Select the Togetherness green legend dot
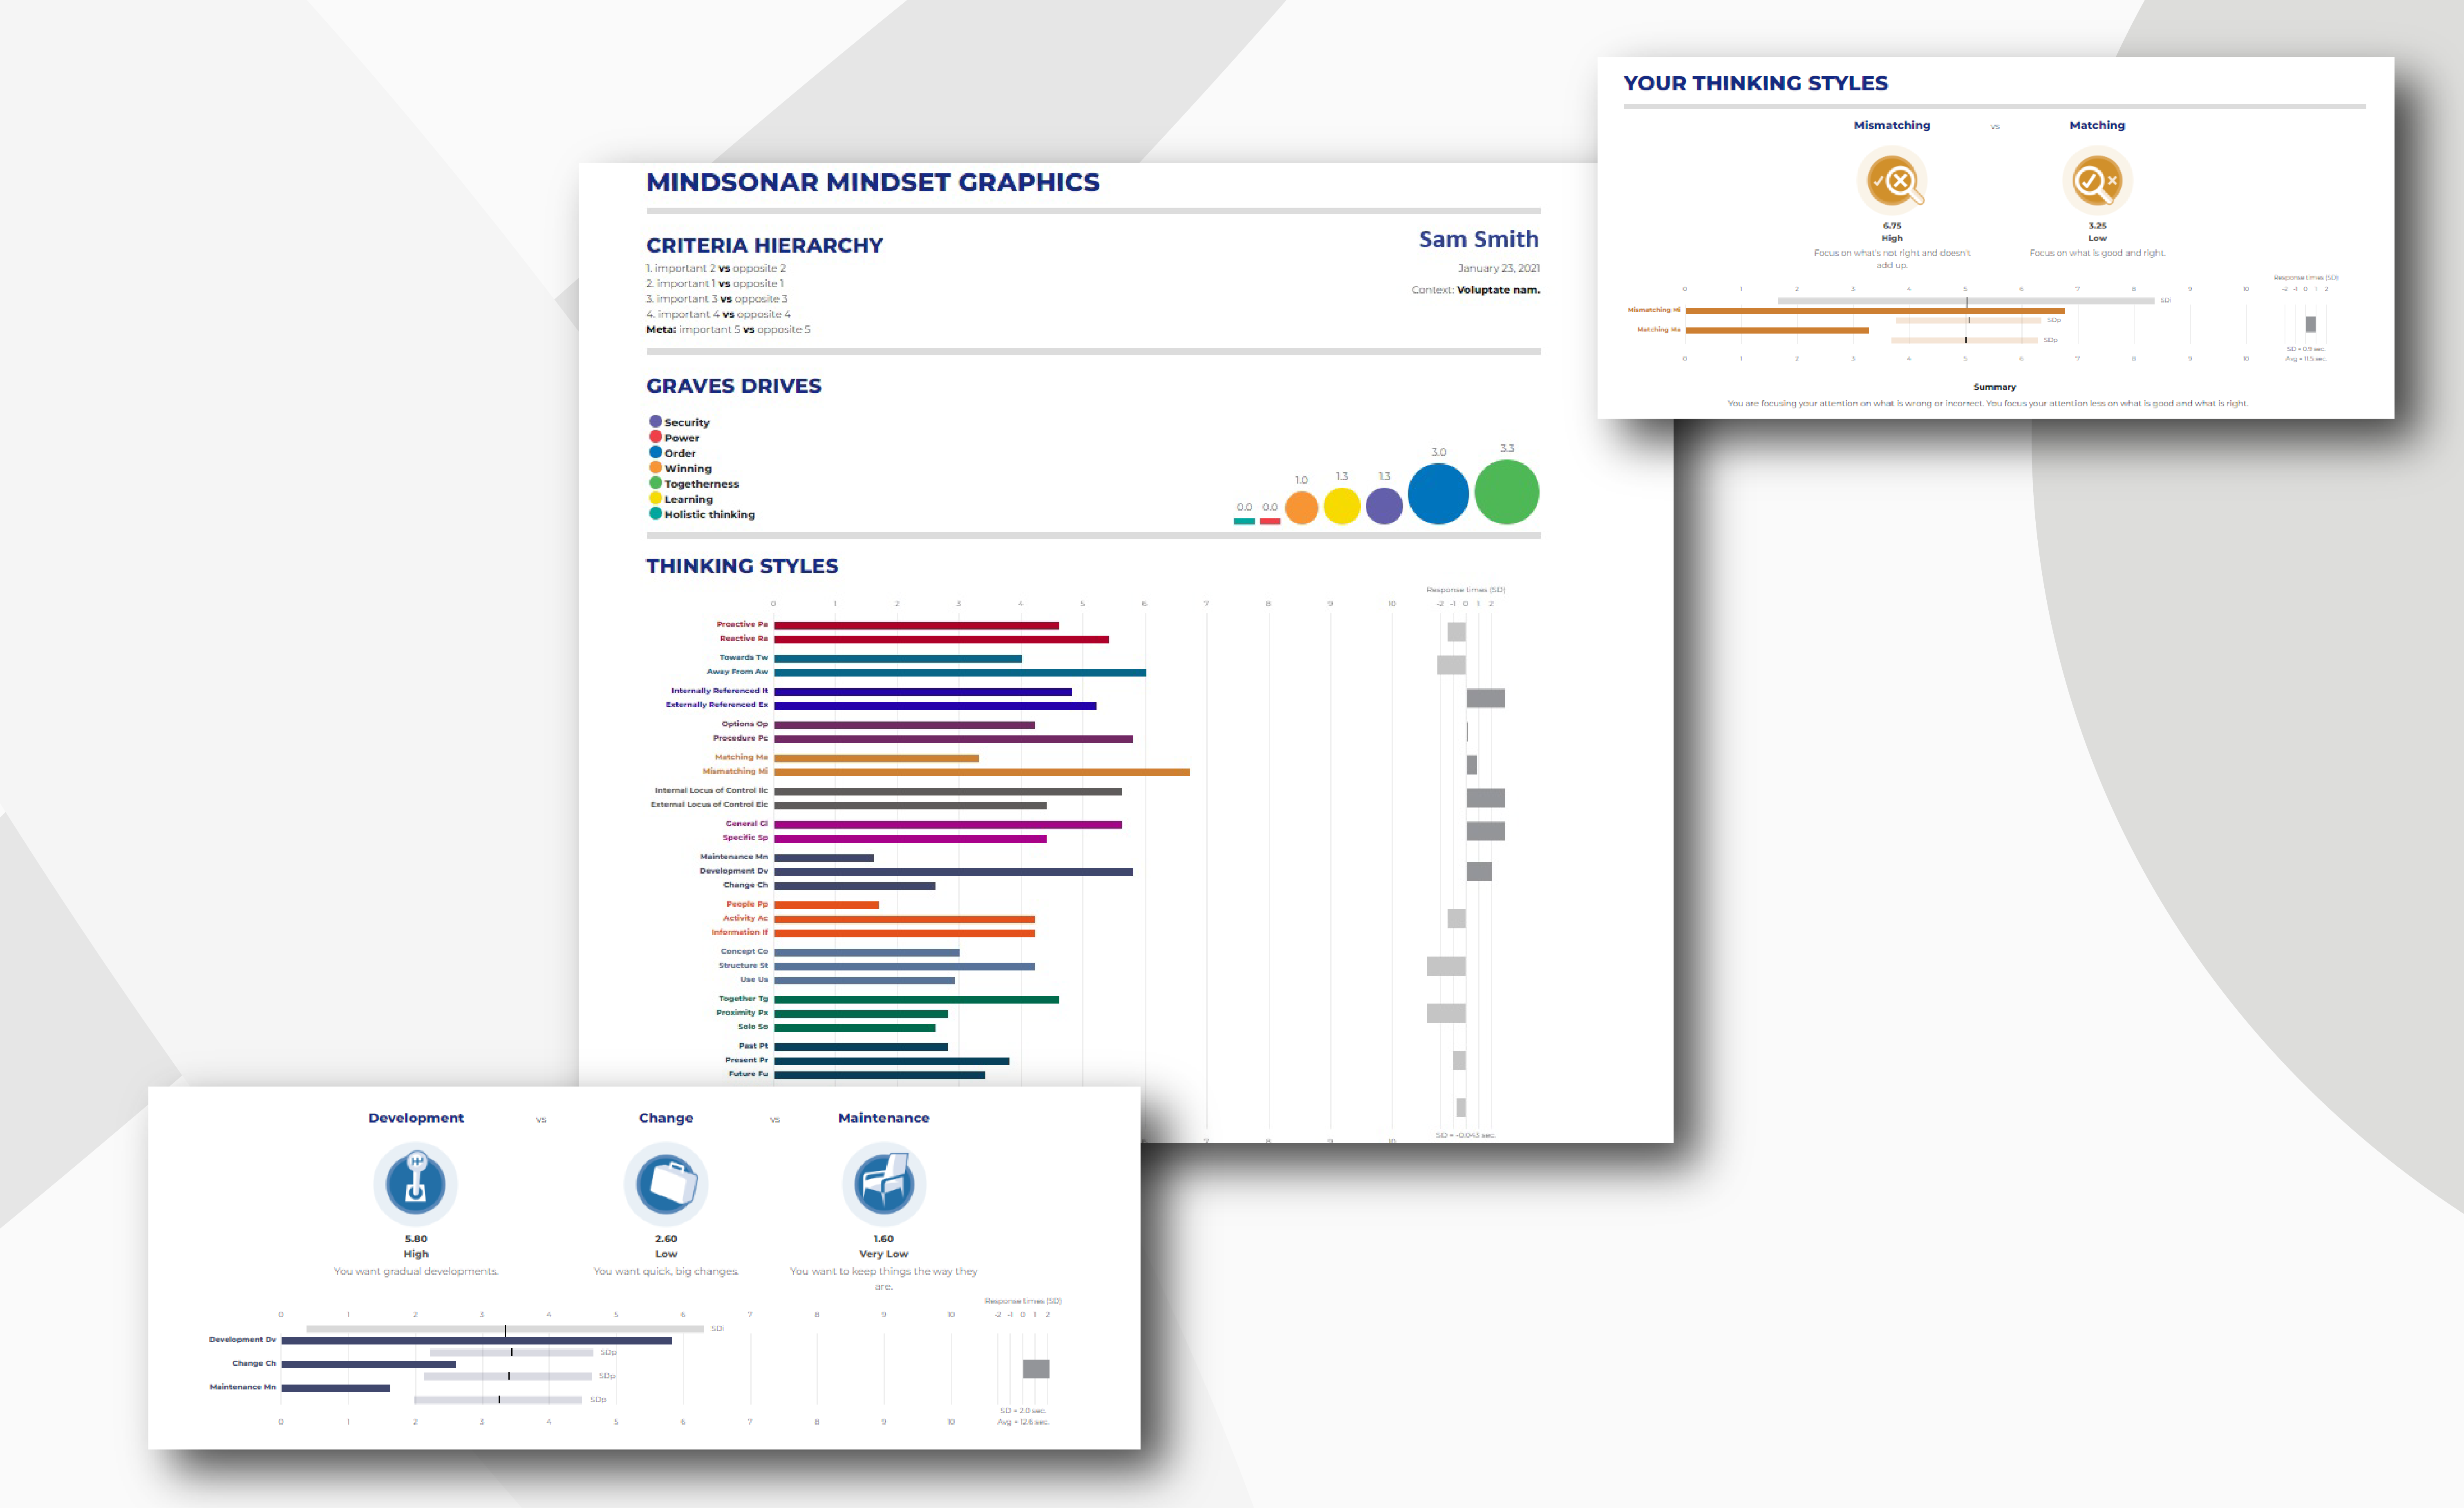Image resolution: width=2464 pixels, height=1508 pixels. [x=656, y=483]
